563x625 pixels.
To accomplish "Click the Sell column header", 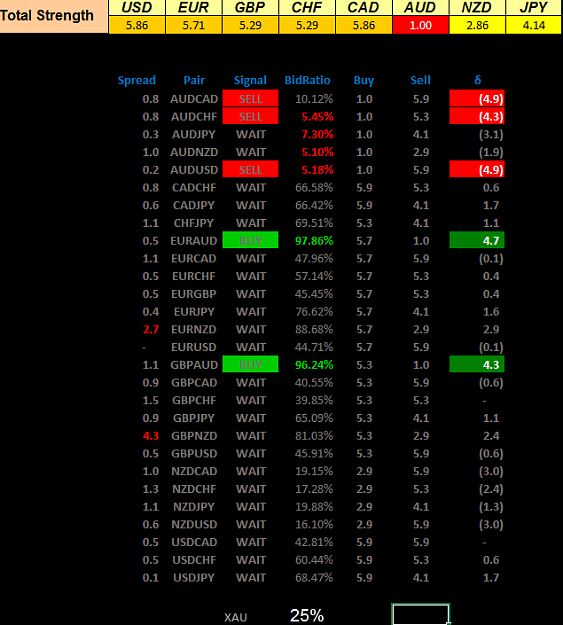I will 420,81.
